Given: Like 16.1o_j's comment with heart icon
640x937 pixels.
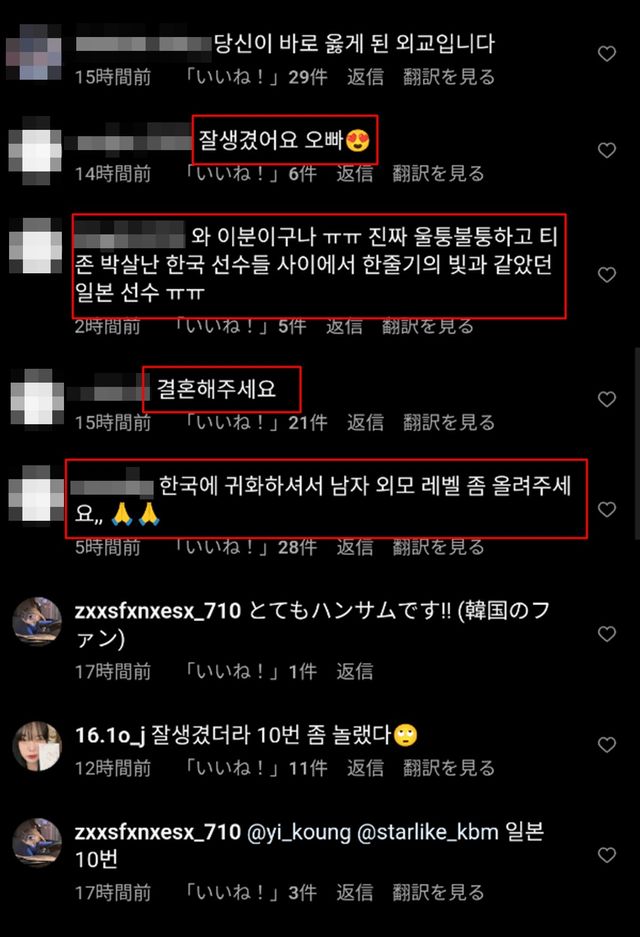Looking at the screenshot, I should (607, 744).
